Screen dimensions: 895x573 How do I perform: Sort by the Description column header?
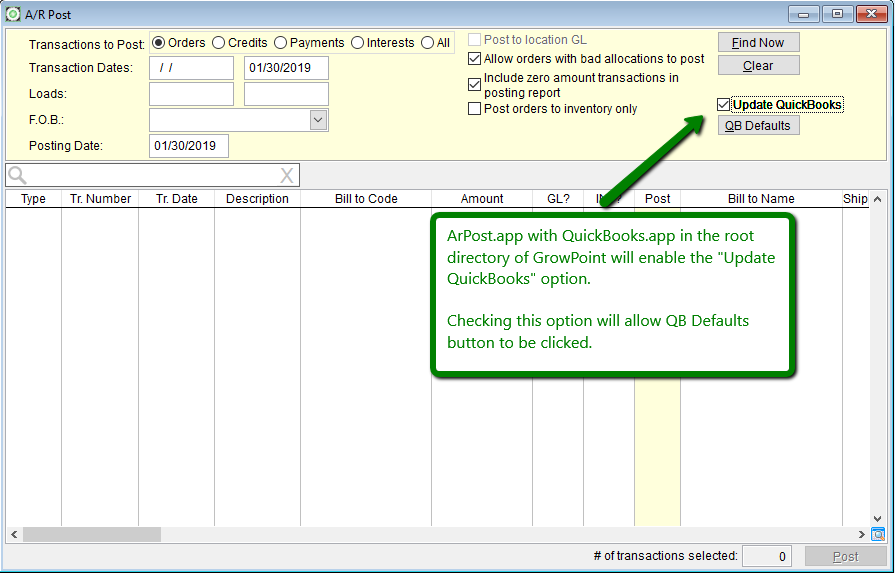(257, 199)
